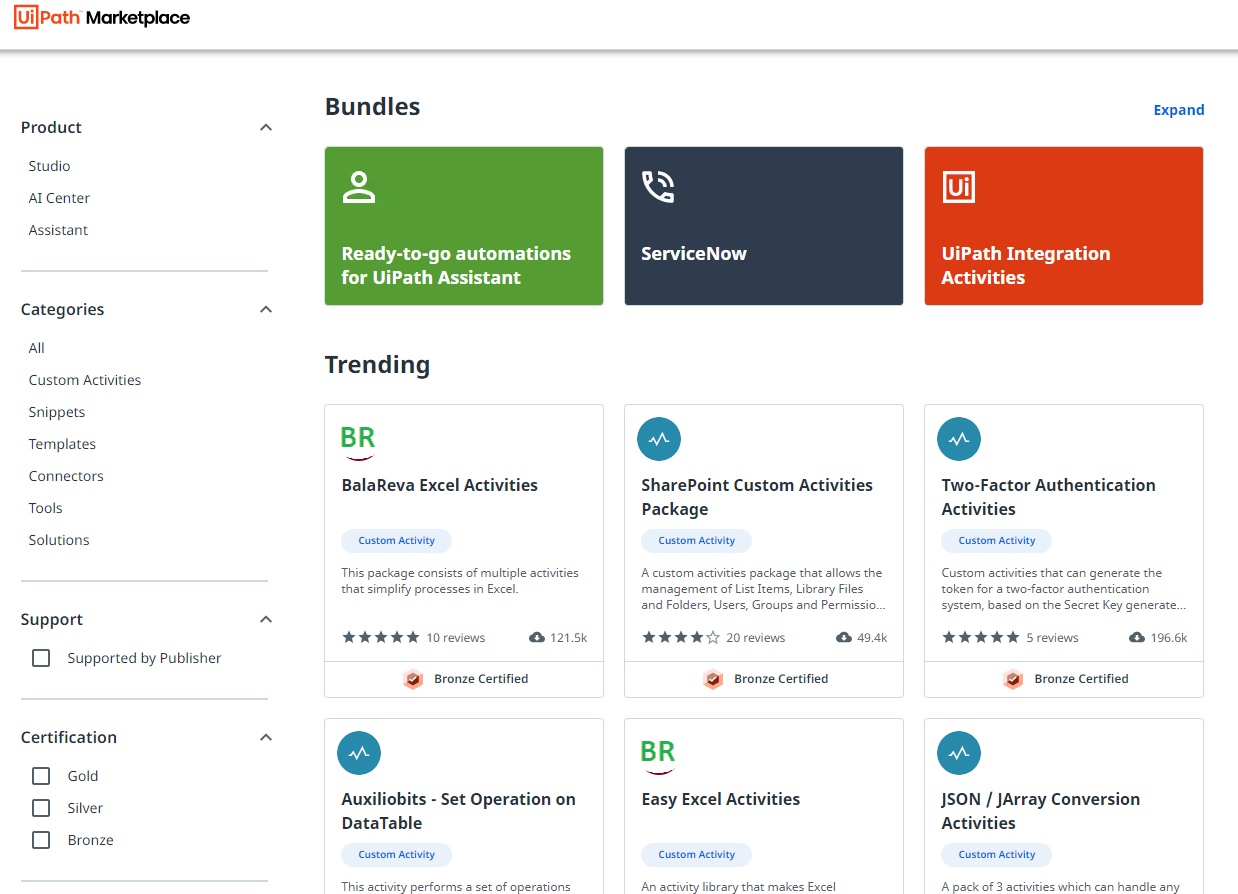Filter by AI Center product
This screenshot has width=1238, height=894.
tap(59, 198)
